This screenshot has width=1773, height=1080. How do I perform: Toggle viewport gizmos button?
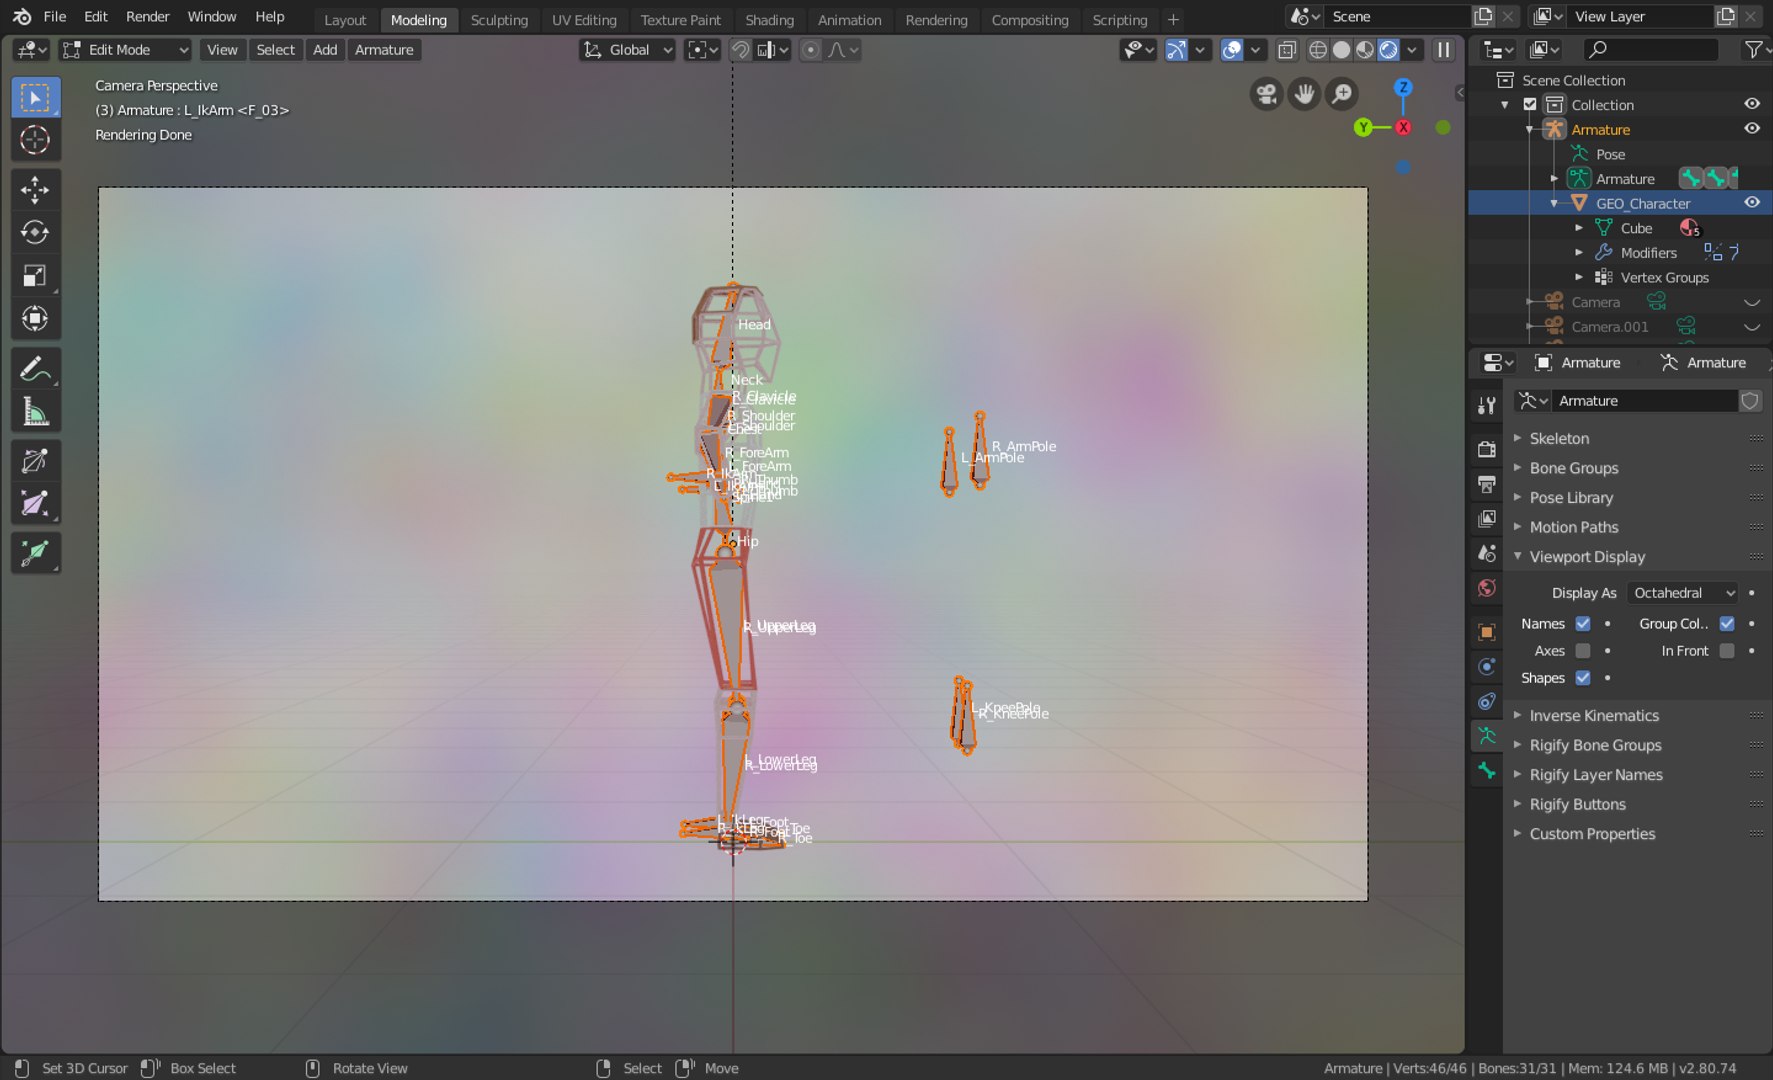pos(1176,50)
